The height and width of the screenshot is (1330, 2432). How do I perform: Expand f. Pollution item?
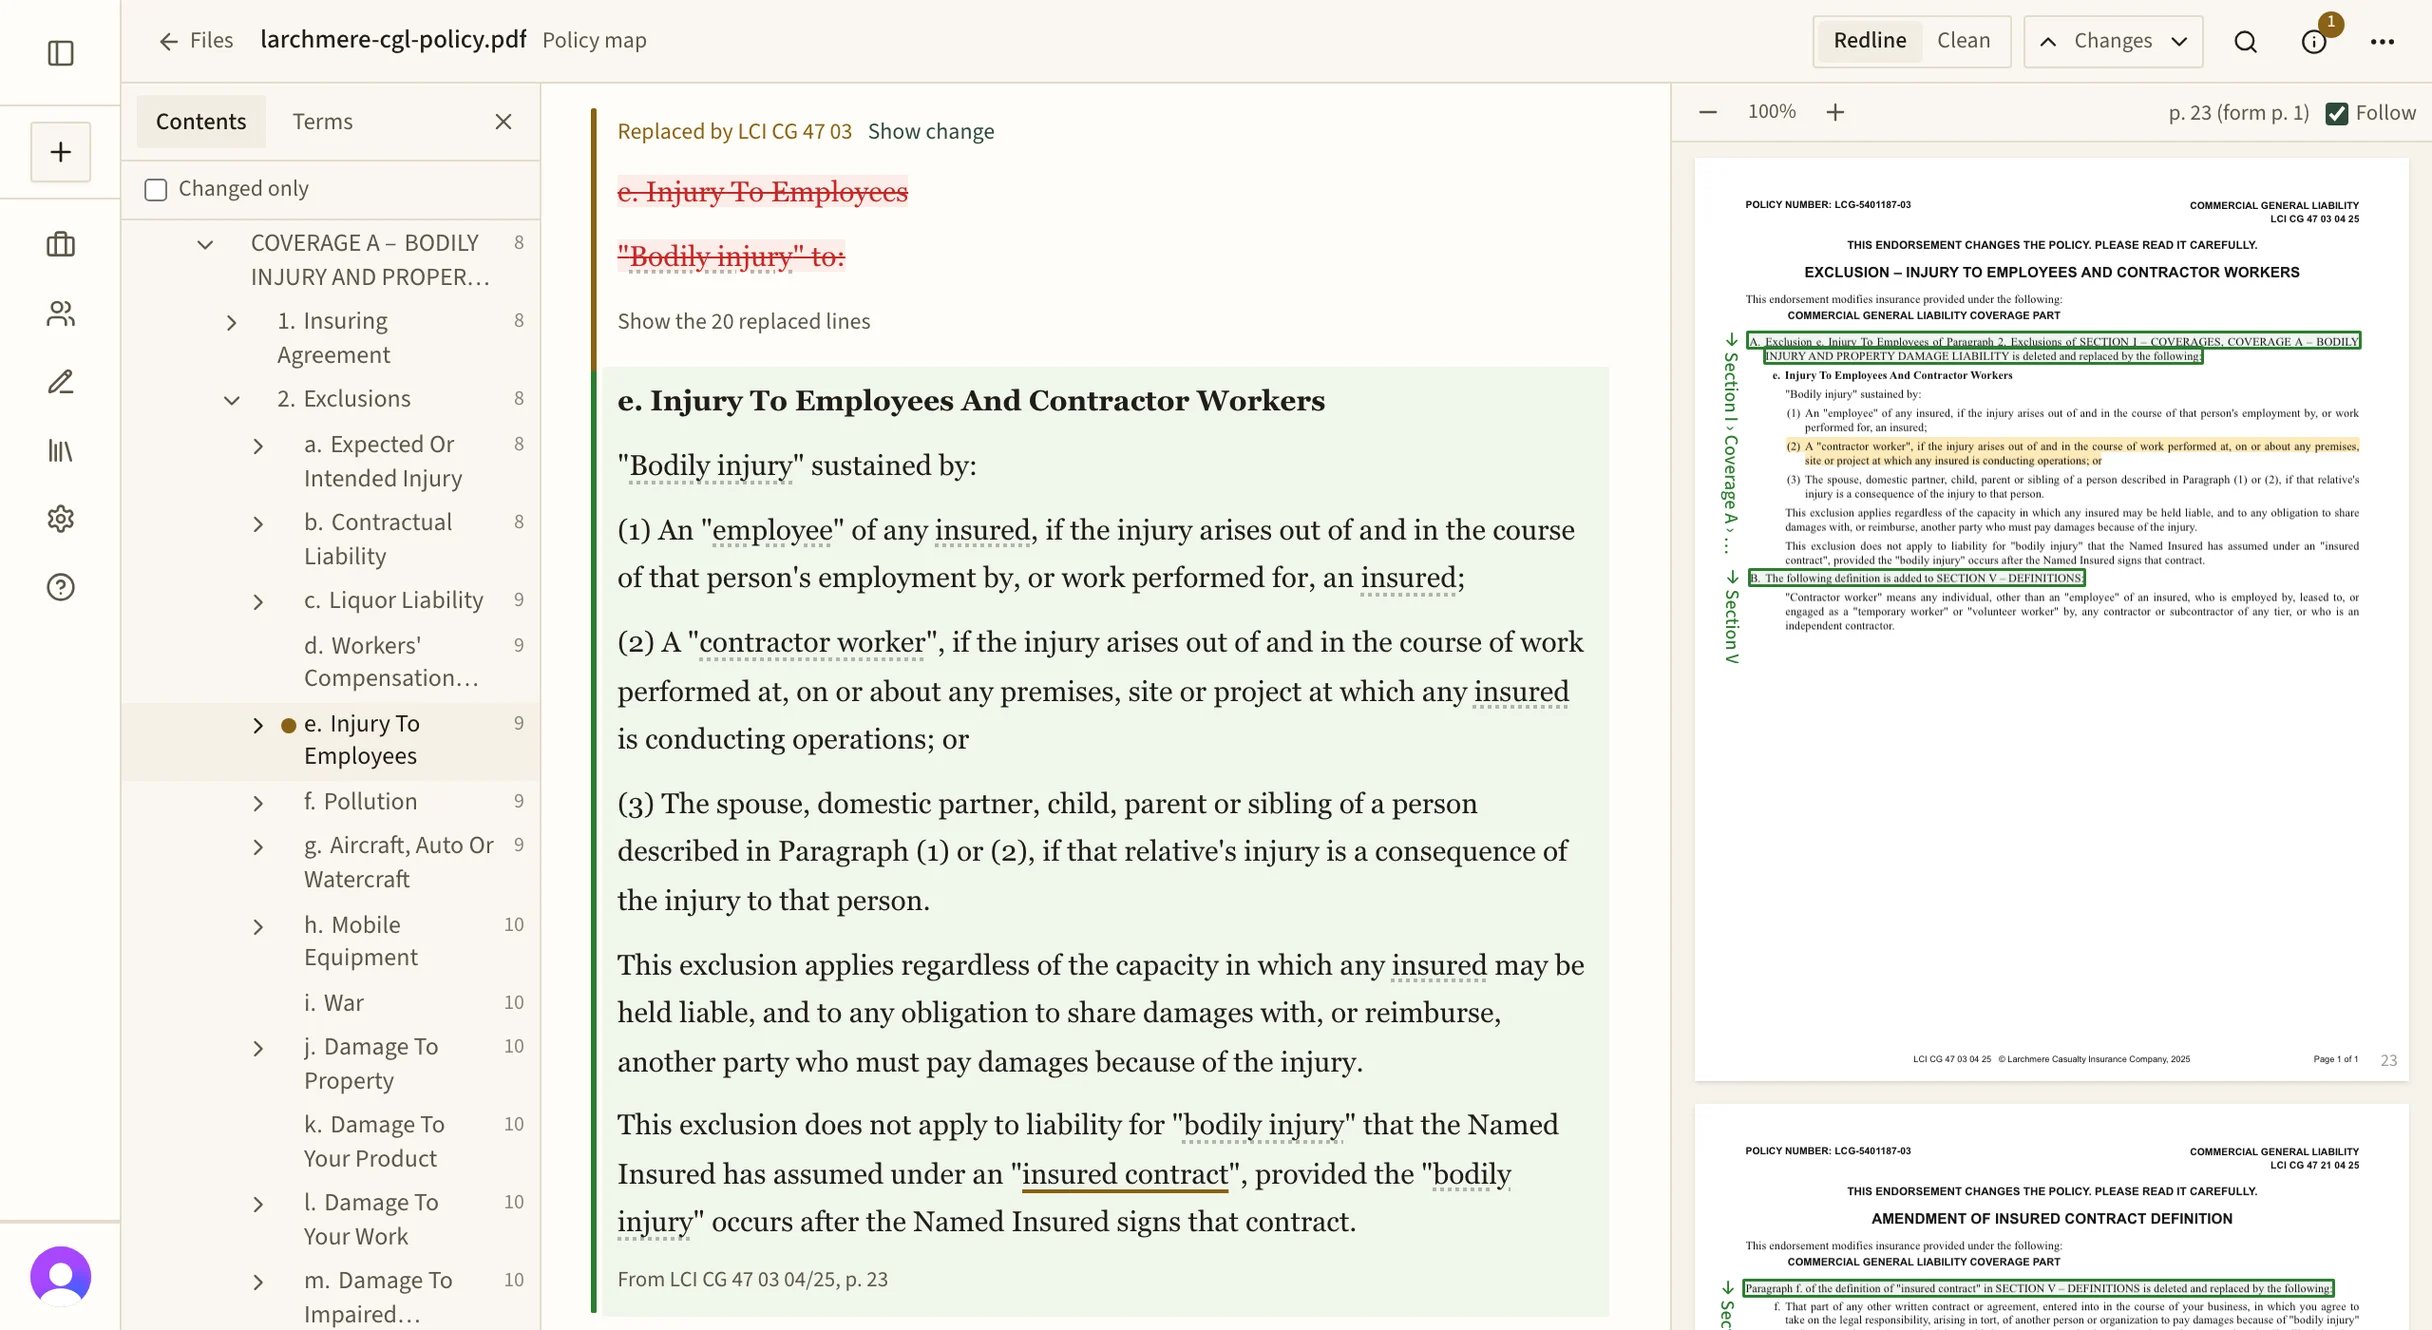pyautogui.click(x=258, y=803)
